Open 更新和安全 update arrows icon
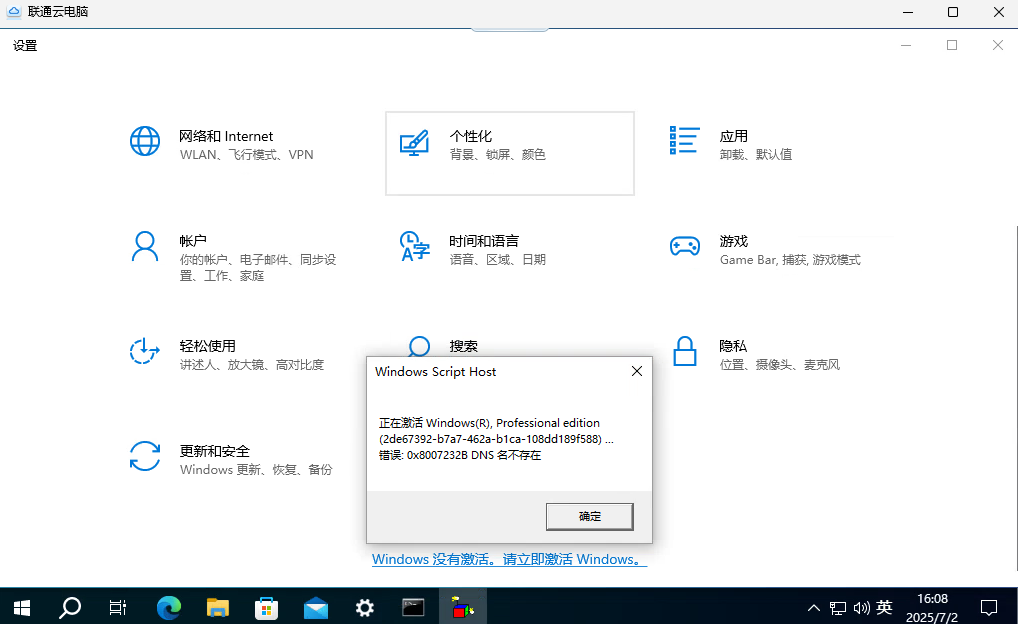The image size is (1018, 624). (x=145, y=456)
